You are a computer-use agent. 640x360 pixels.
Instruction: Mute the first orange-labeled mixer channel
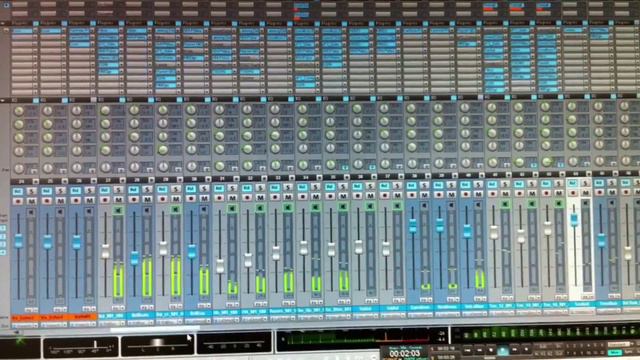(32, 201)
